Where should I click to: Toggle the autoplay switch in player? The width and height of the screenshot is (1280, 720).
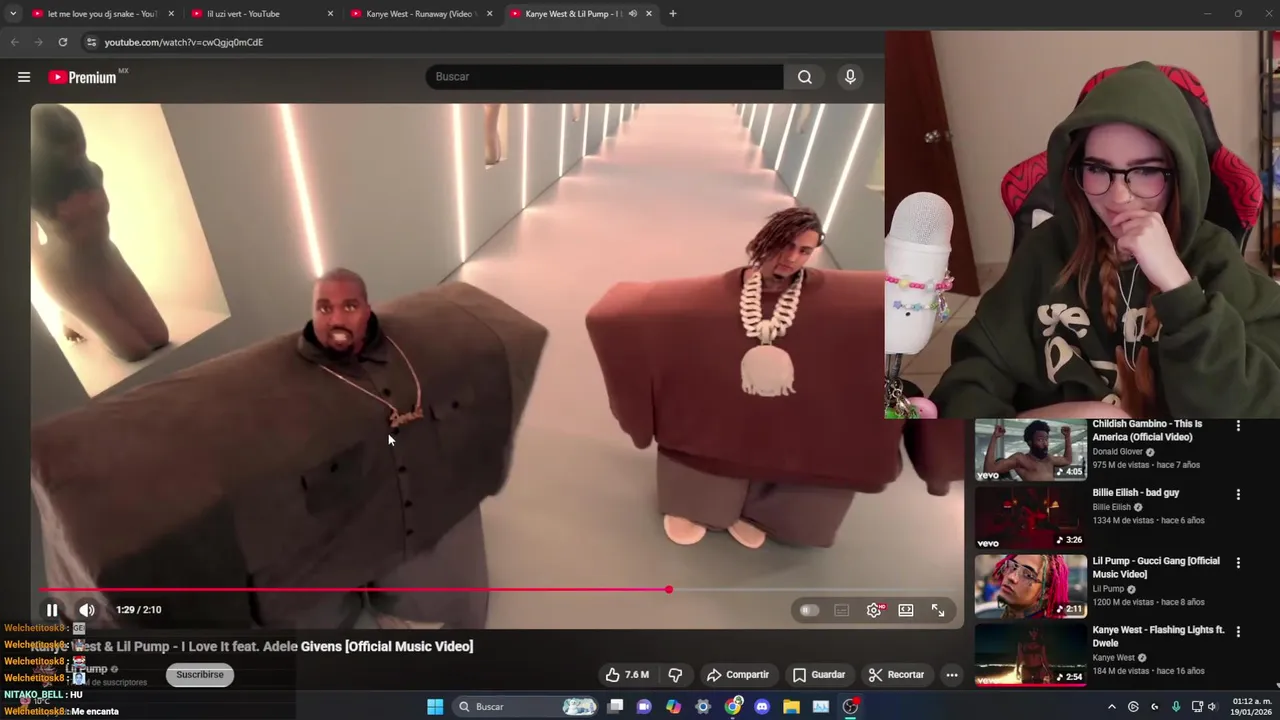click(x=809, y=610)
